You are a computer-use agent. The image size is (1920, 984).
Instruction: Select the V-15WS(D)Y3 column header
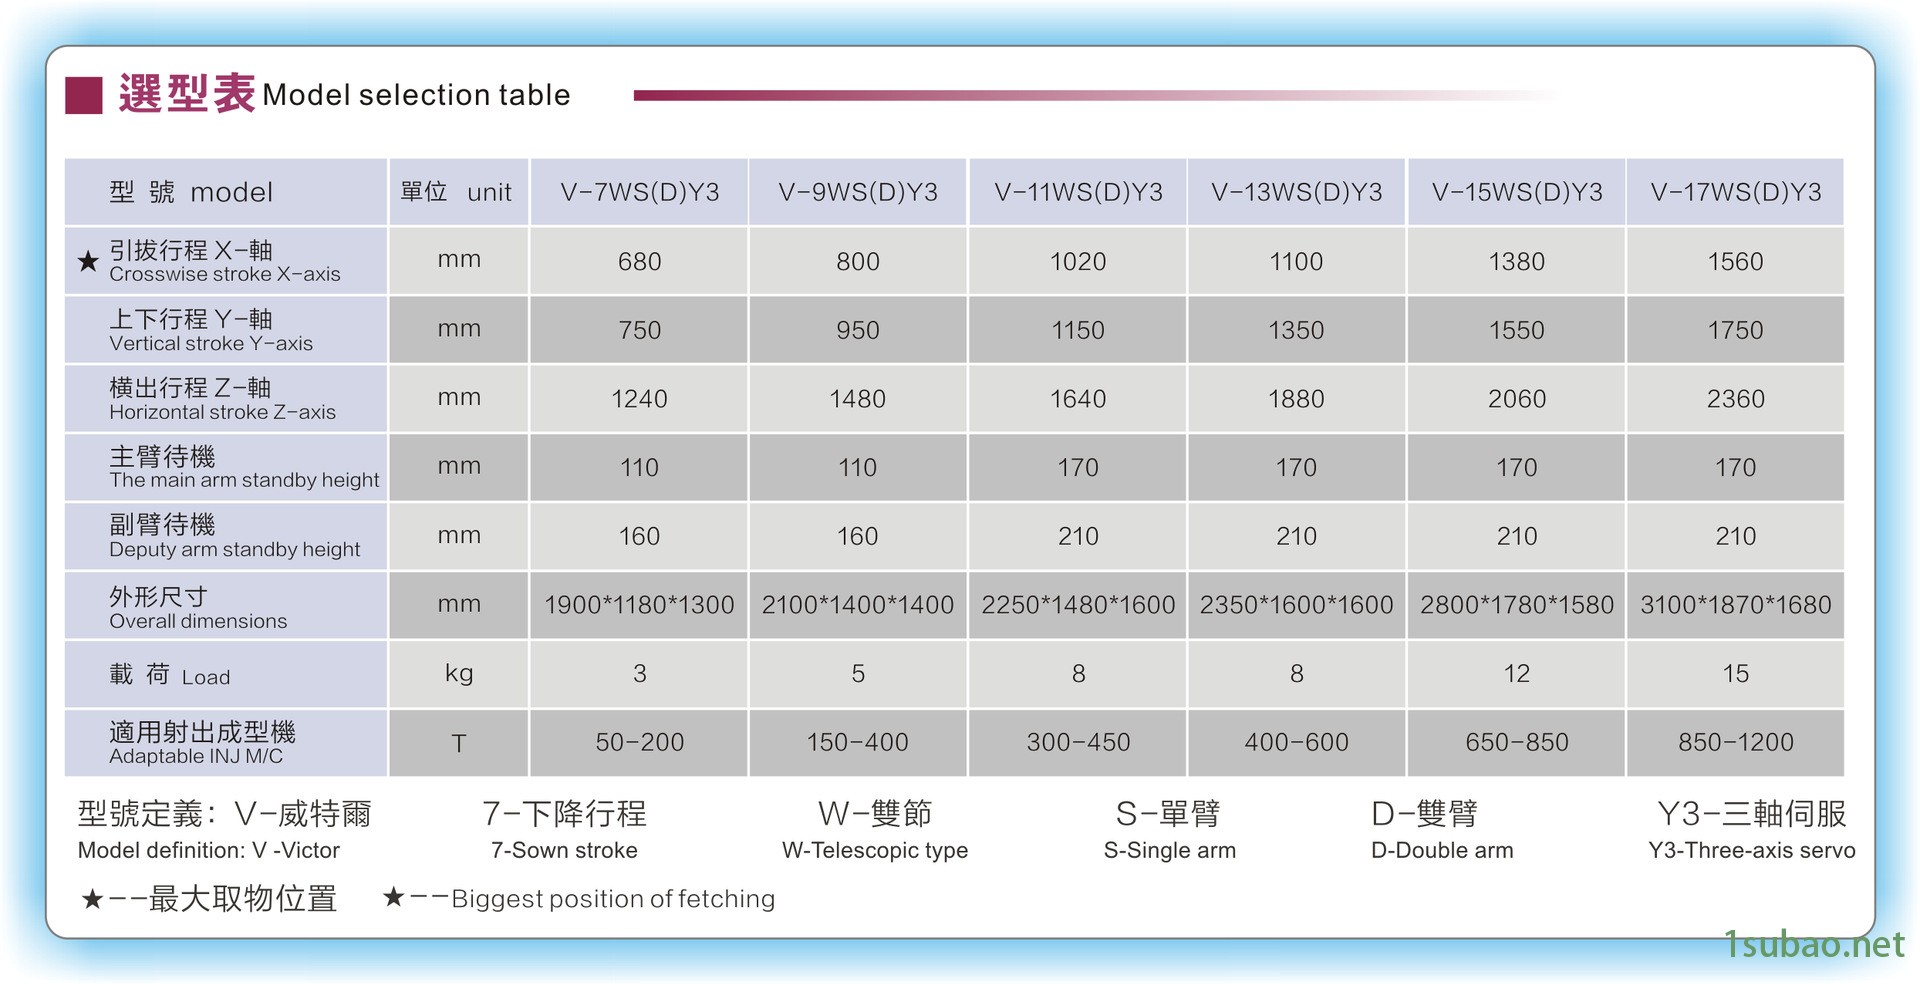point(1516,192)
